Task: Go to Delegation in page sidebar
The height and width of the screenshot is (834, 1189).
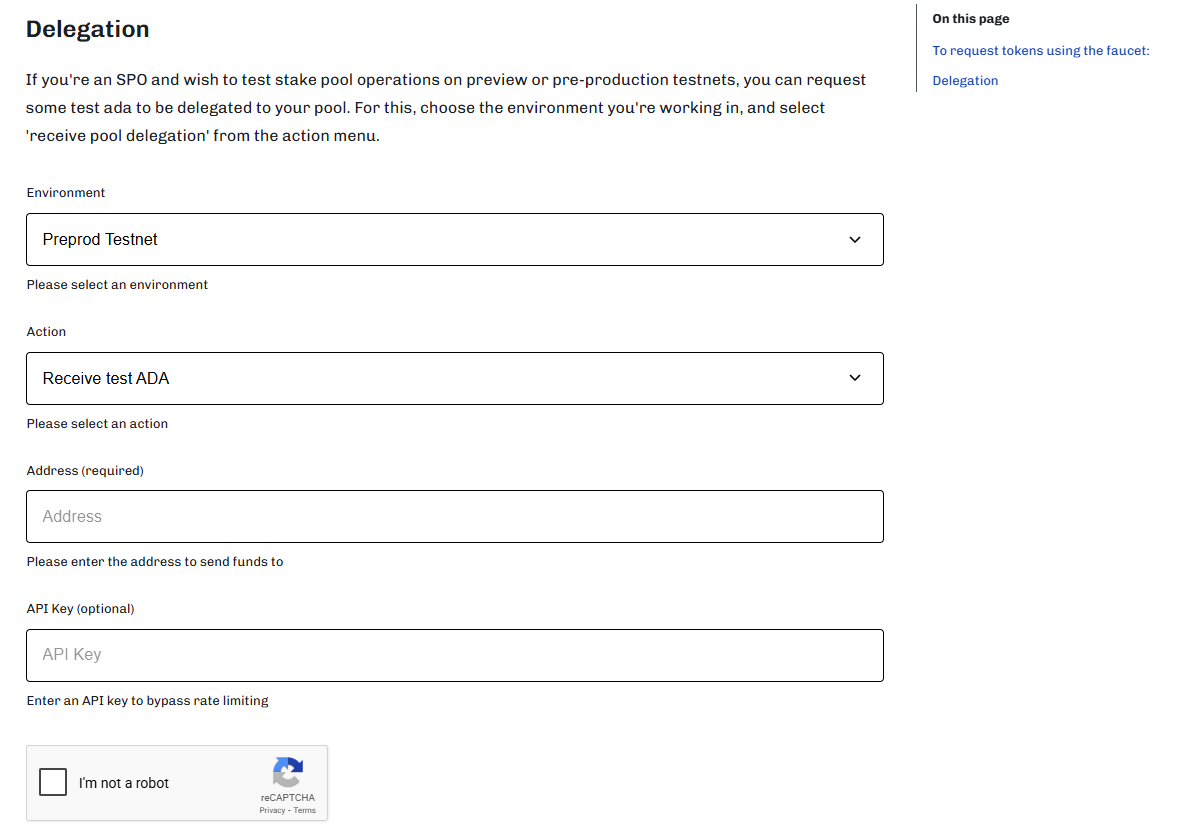Action: coord(965,81)
